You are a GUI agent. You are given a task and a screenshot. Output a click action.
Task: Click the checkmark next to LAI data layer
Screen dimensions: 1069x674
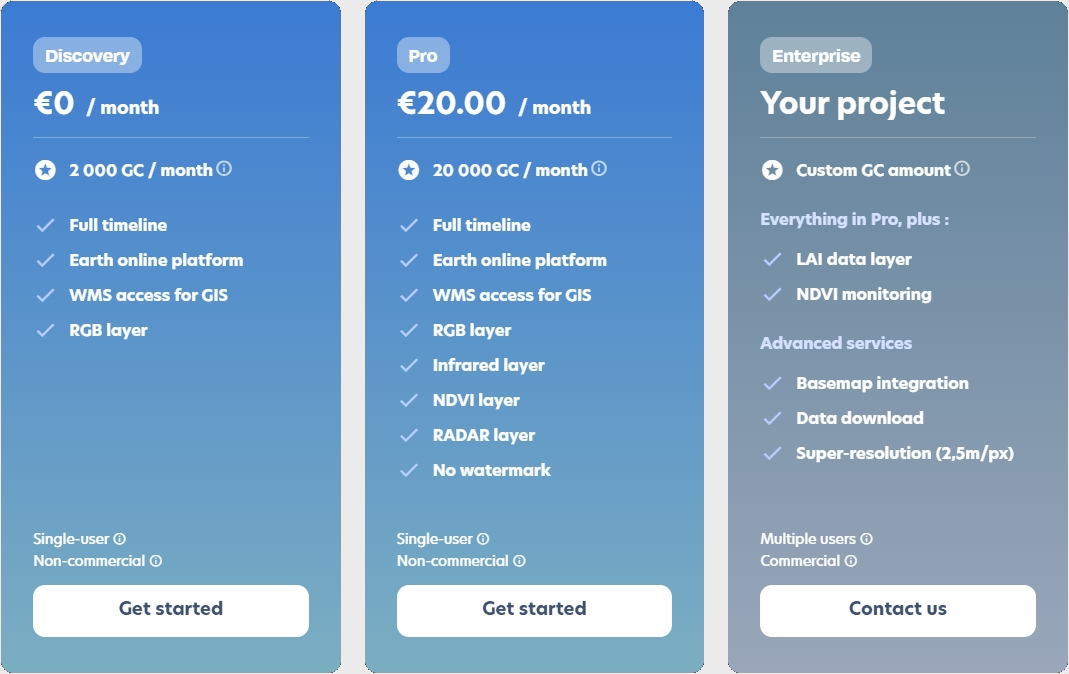tap(772, 260)
